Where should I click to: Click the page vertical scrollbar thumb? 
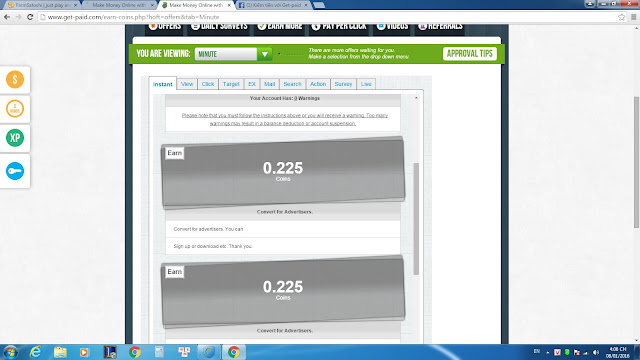[636, 162]
